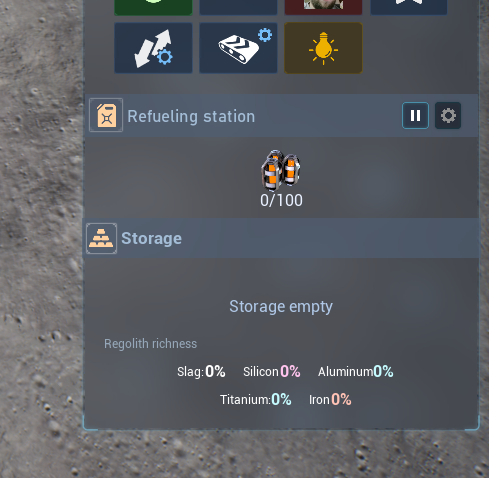Collapse the Refueling station section header
This screenshot has width=489, height=478.
pos(282,115)
